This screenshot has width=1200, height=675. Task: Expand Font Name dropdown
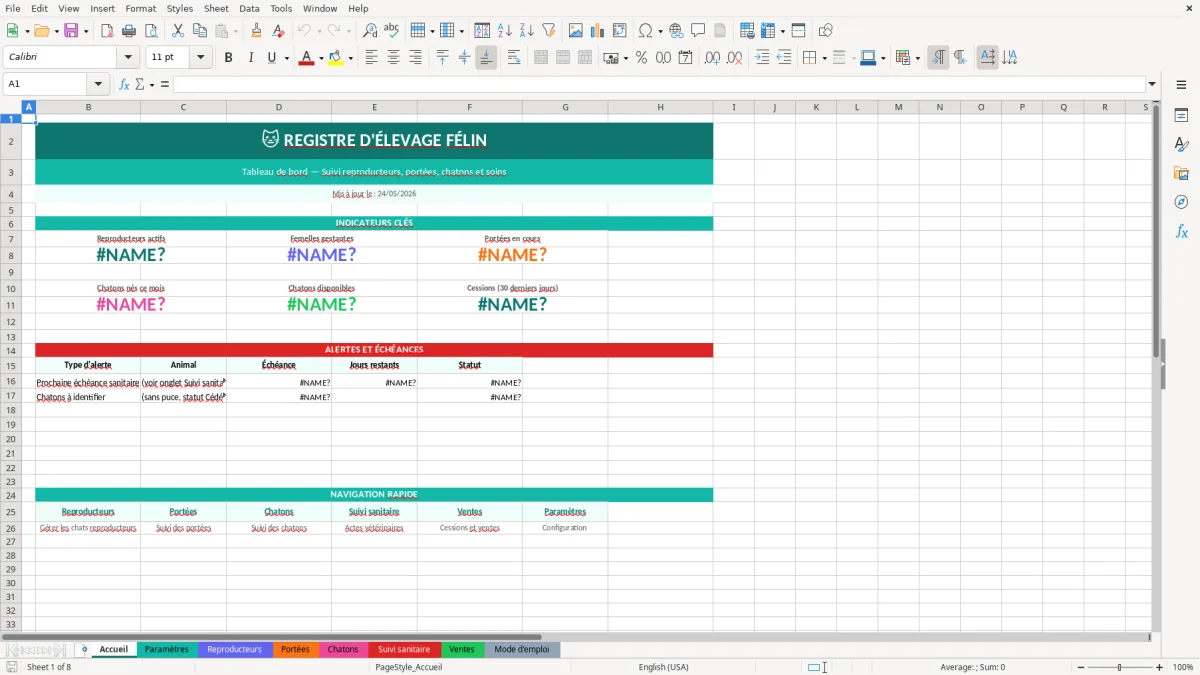click(128, 58)
